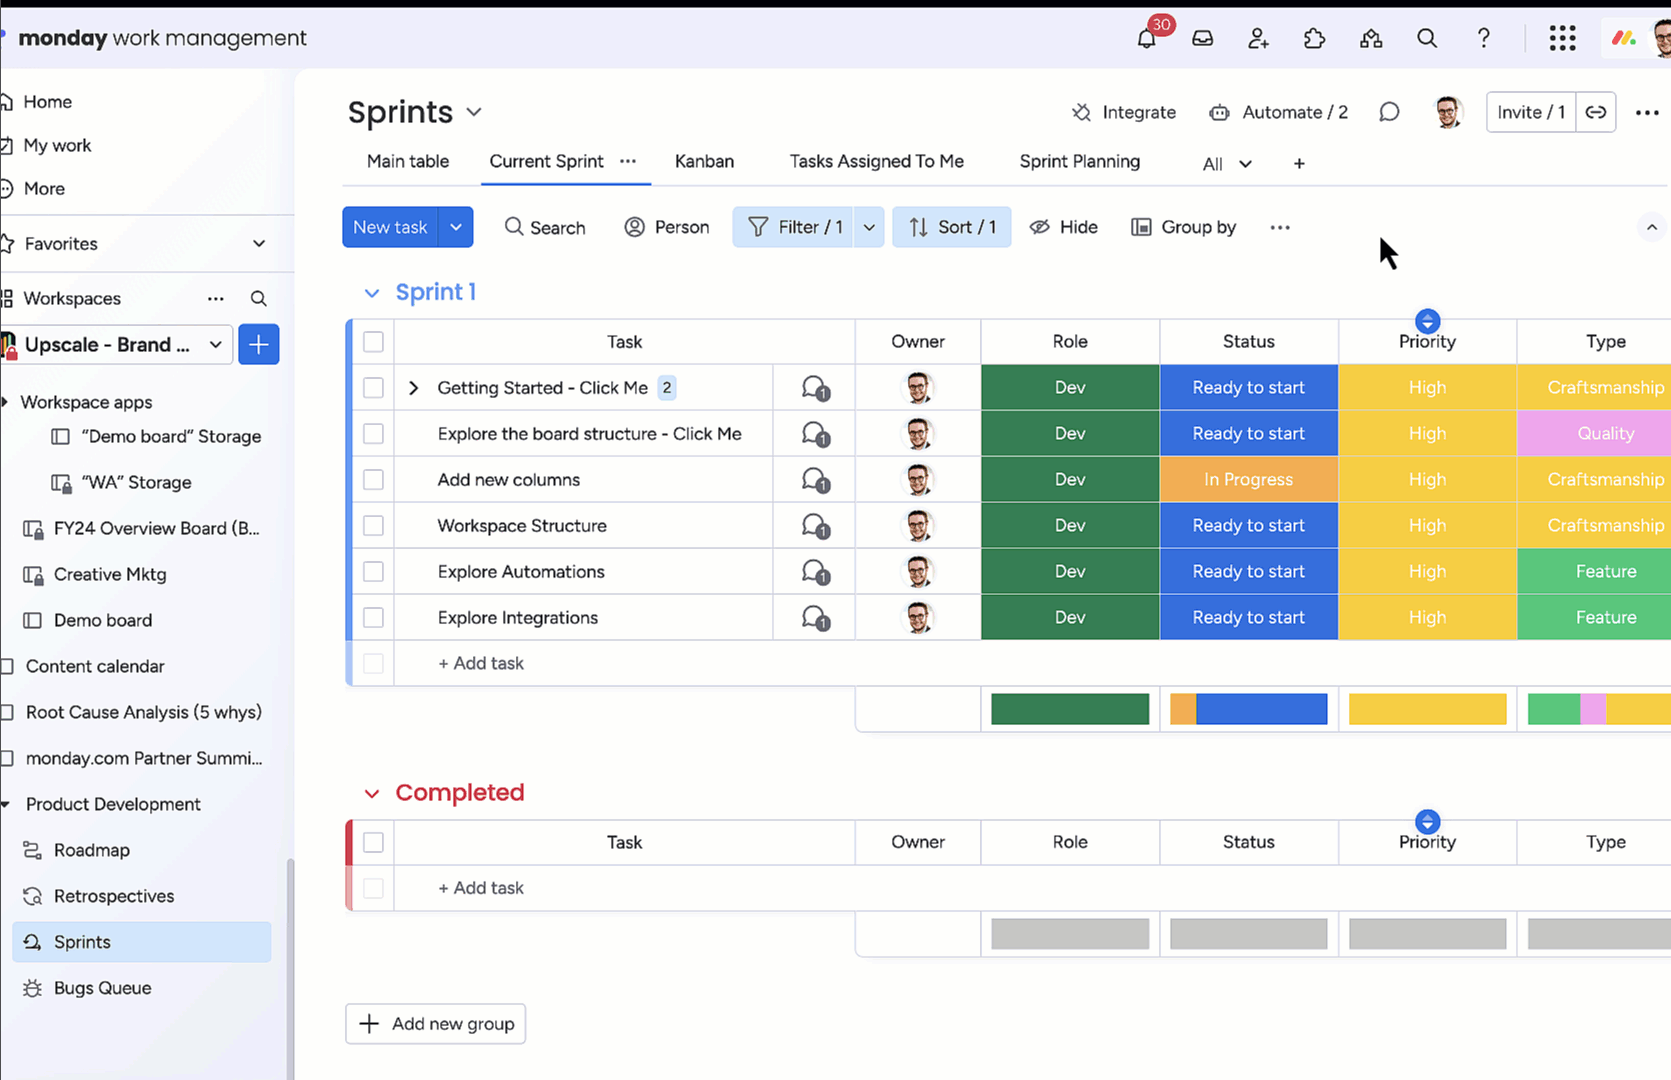The image size is (1671, 1080).
Task: Open Automate / 2 button
Action: 1279,112
